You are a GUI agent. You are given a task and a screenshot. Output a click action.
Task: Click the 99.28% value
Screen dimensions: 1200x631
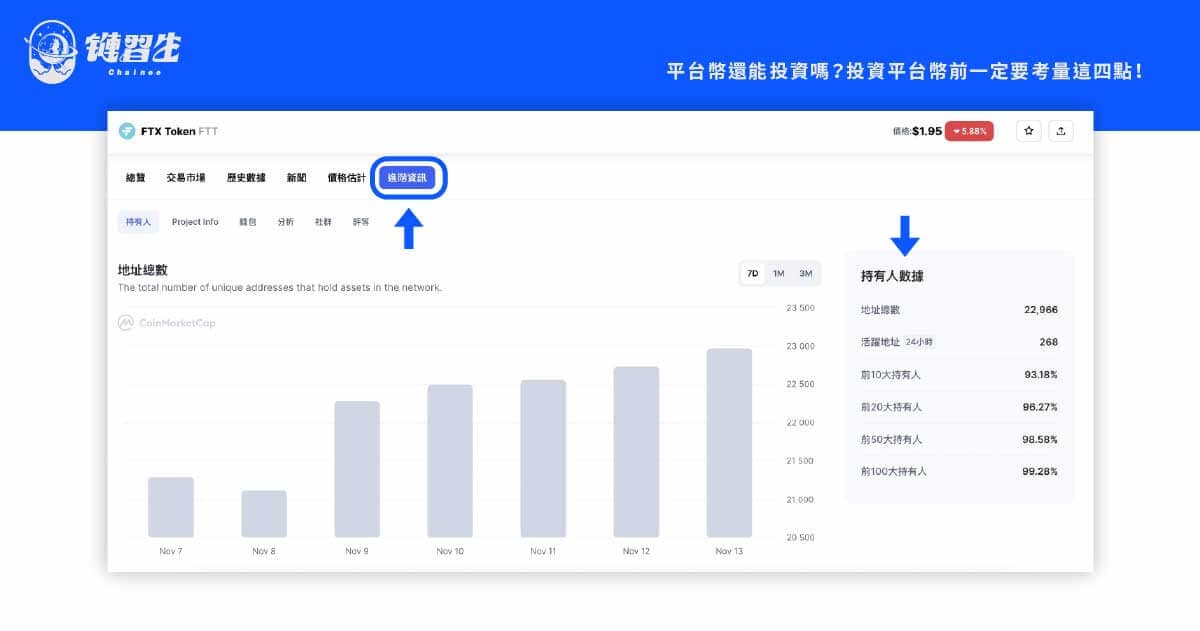(x=1041, y=471)
